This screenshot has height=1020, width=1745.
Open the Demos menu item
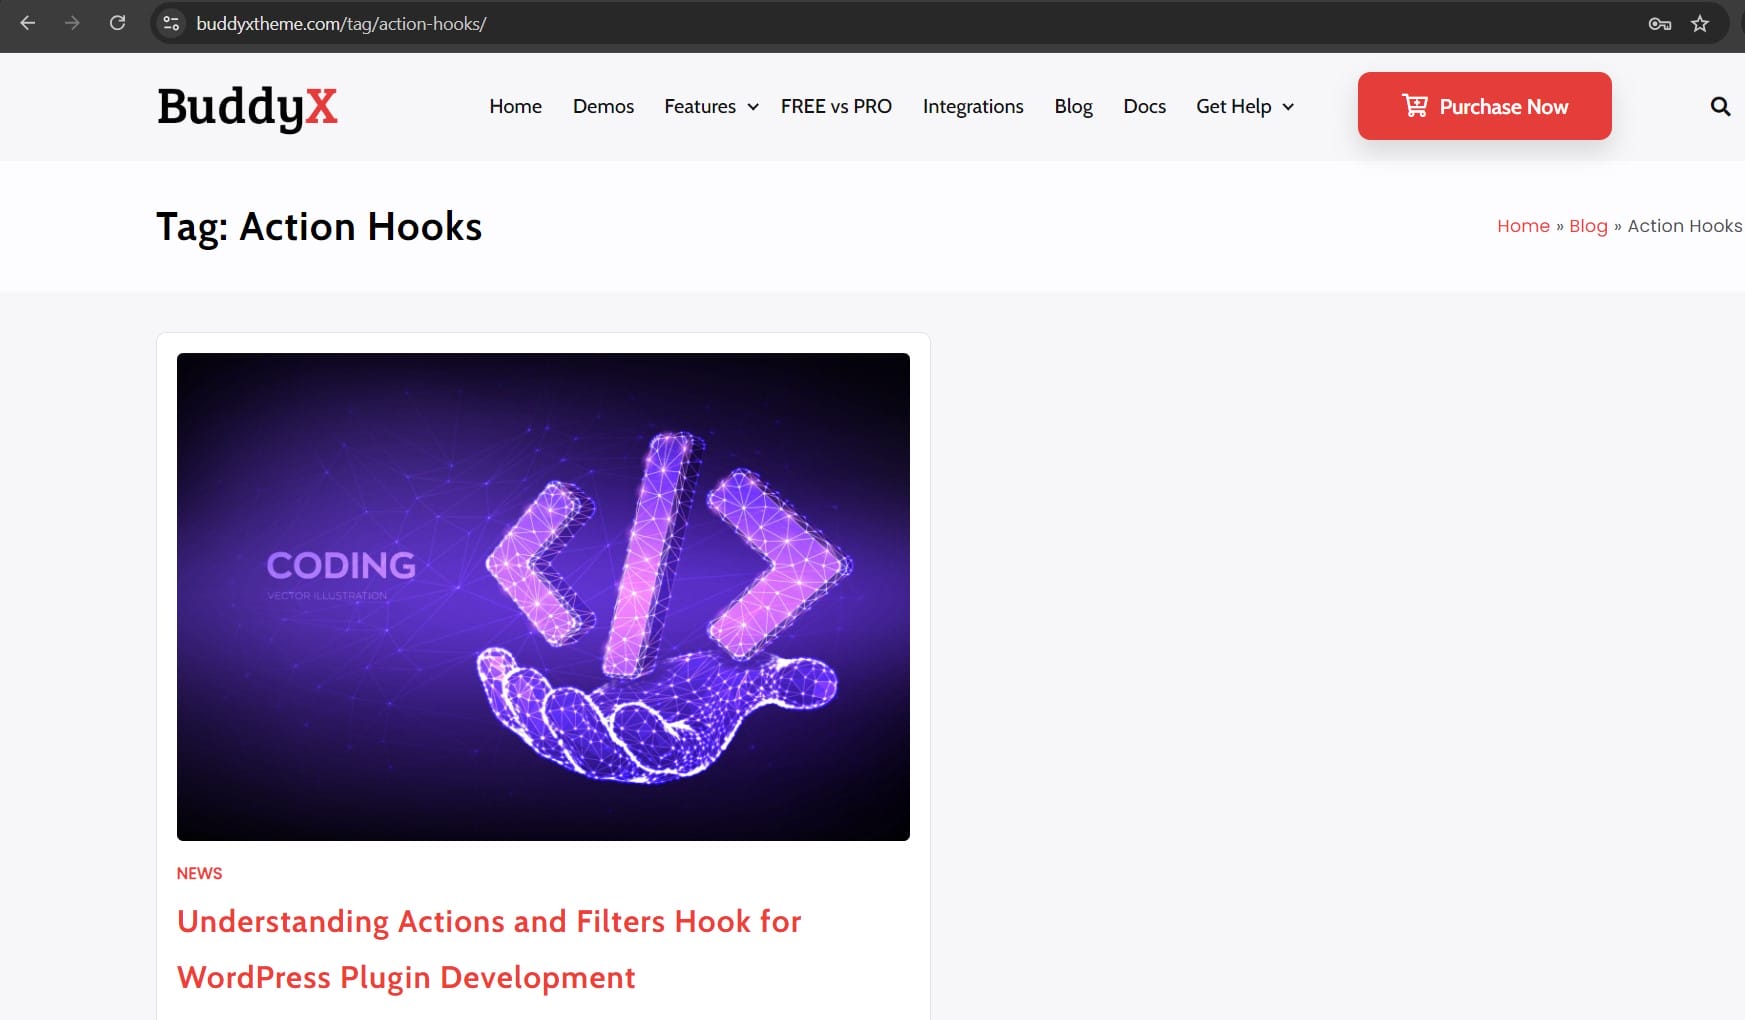603,106
